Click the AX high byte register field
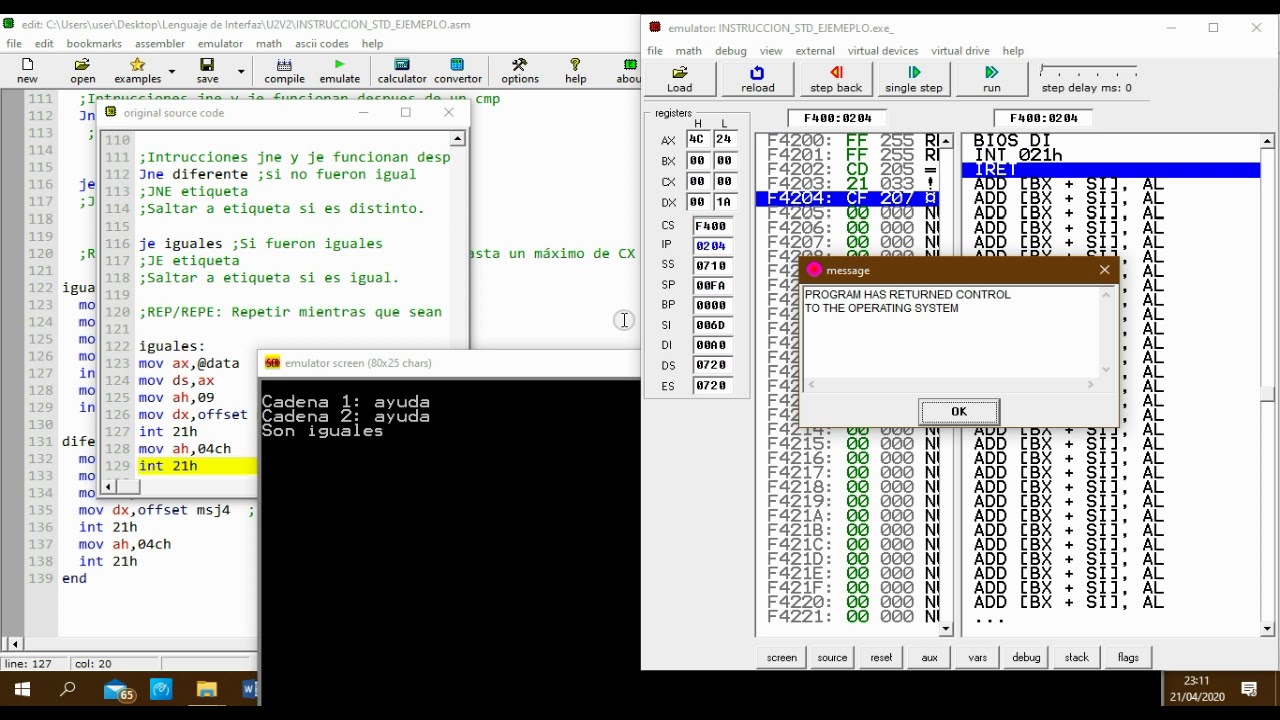This screenshot has width=1280, height=720. [x=697, y=140]
